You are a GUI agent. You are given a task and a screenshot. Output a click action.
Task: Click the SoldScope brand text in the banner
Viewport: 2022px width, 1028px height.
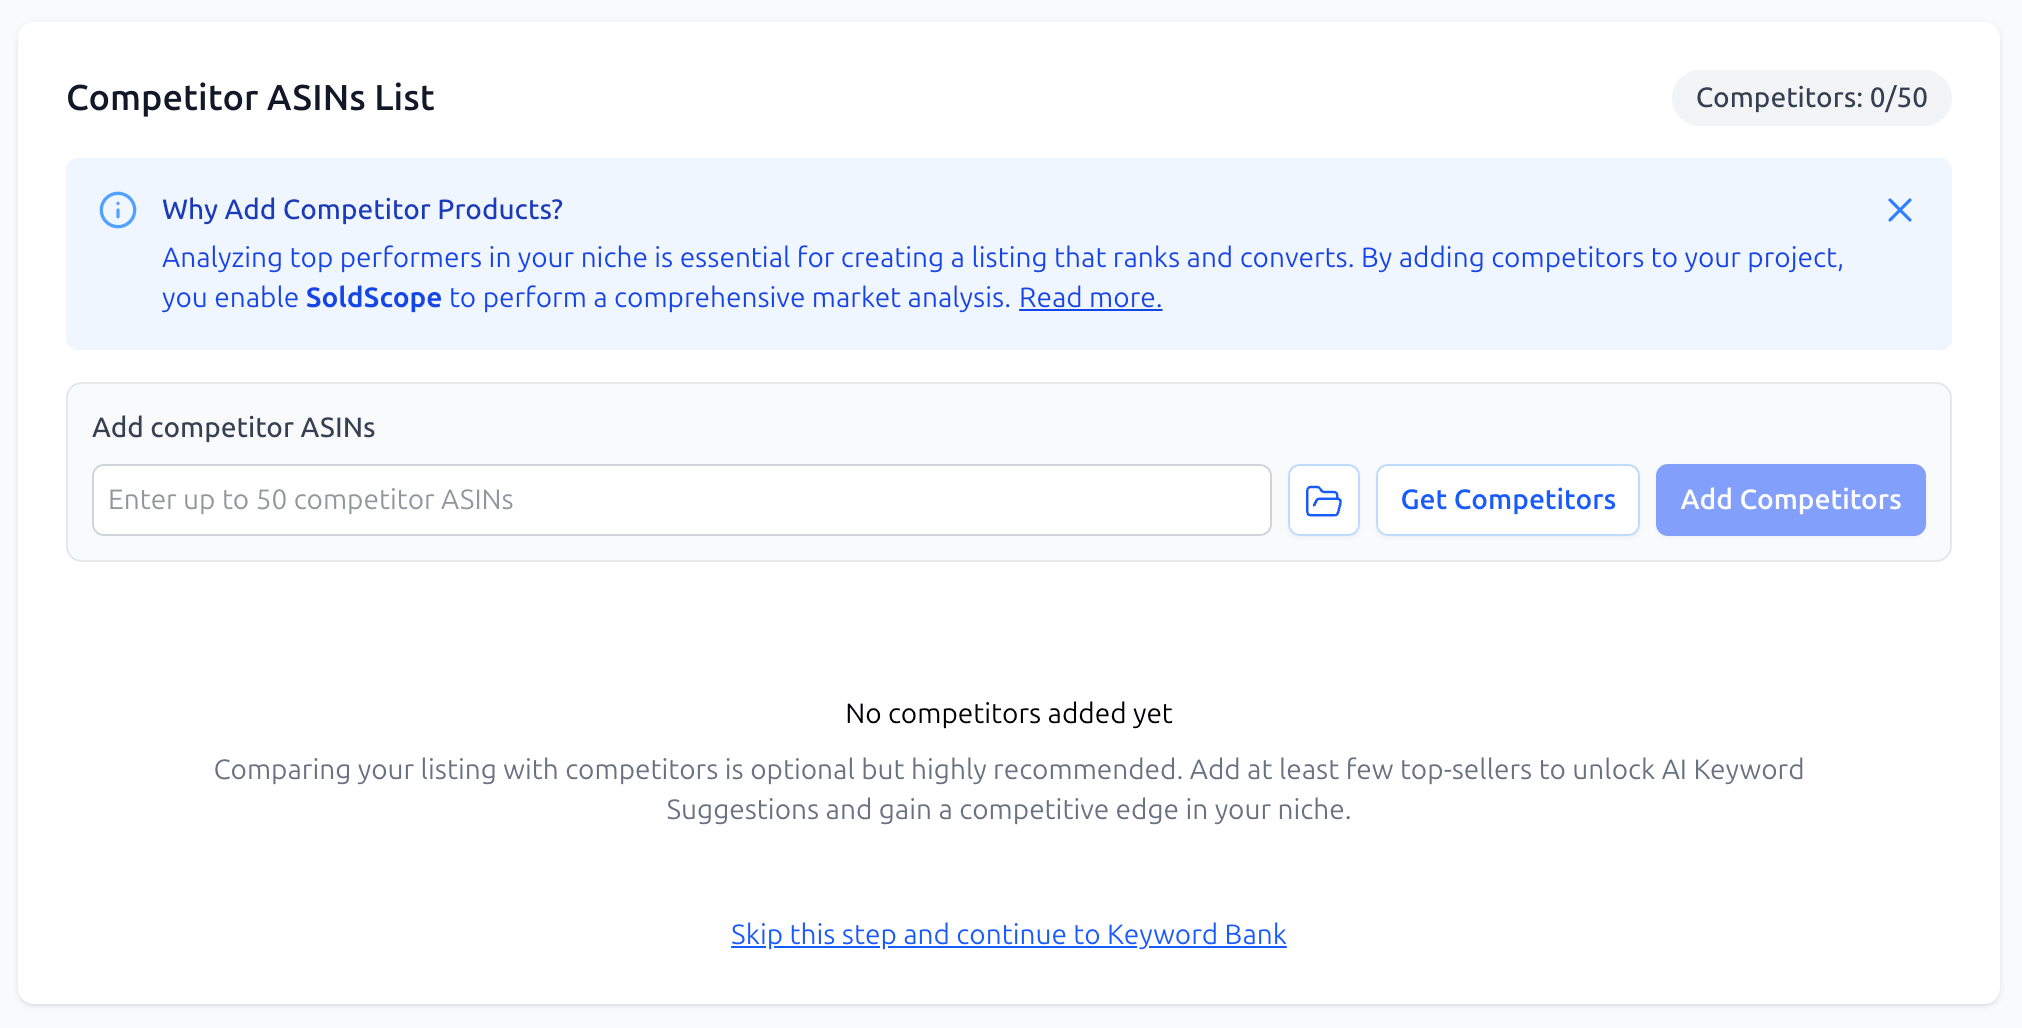(x=372, y=297)
